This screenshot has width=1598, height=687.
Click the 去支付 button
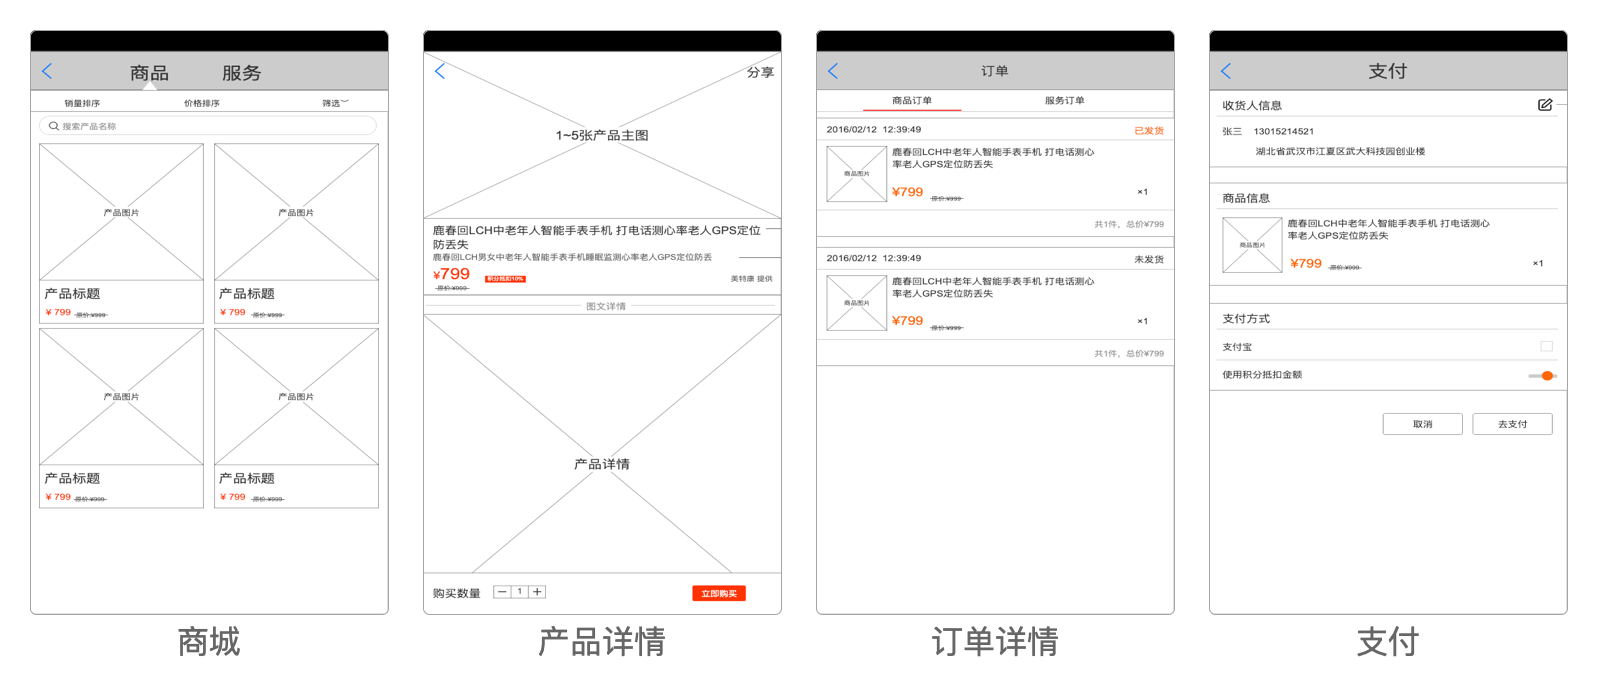click(1513, 424)
